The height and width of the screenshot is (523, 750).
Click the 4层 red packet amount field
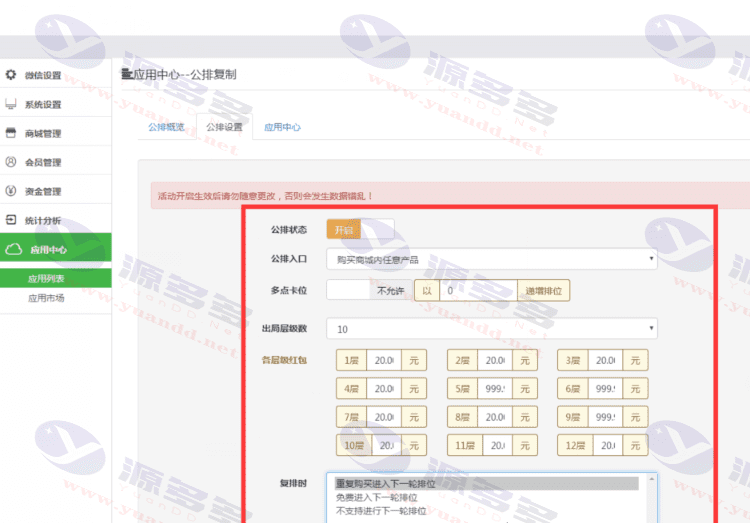[x=384, y=389]
